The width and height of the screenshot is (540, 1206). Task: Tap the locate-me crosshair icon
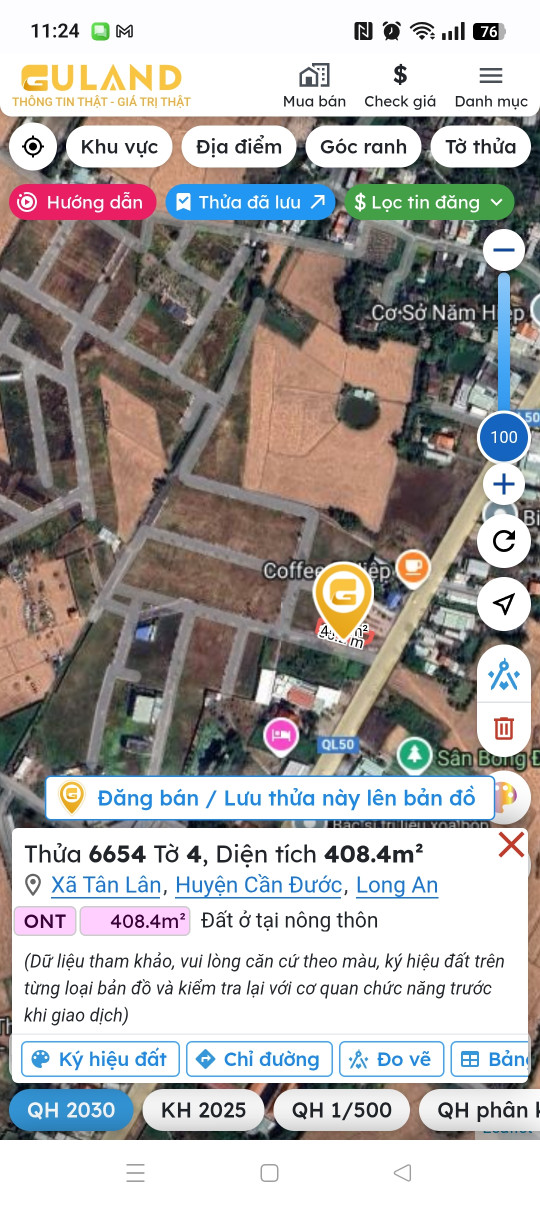coord(33,147)
